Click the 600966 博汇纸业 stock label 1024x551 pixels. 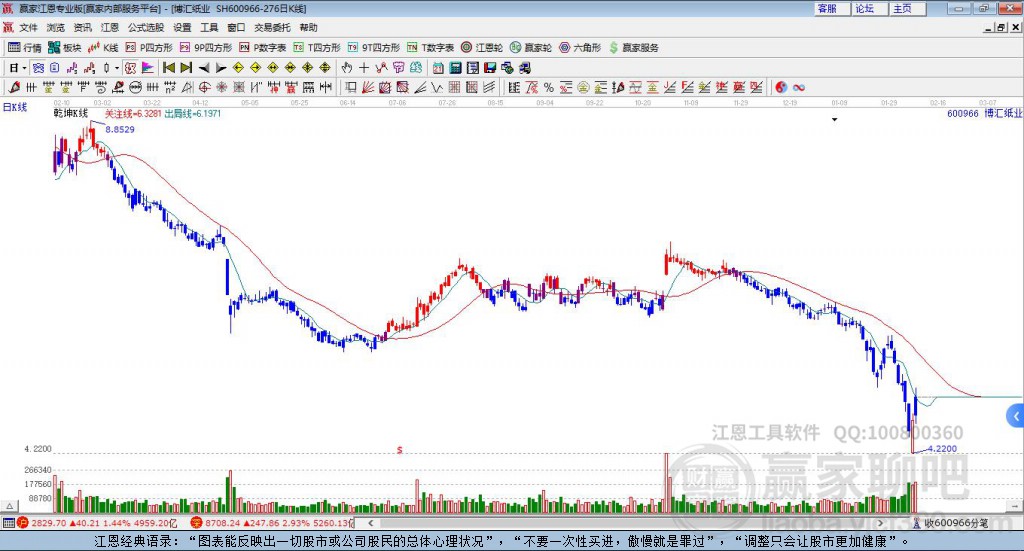(984, 114)
